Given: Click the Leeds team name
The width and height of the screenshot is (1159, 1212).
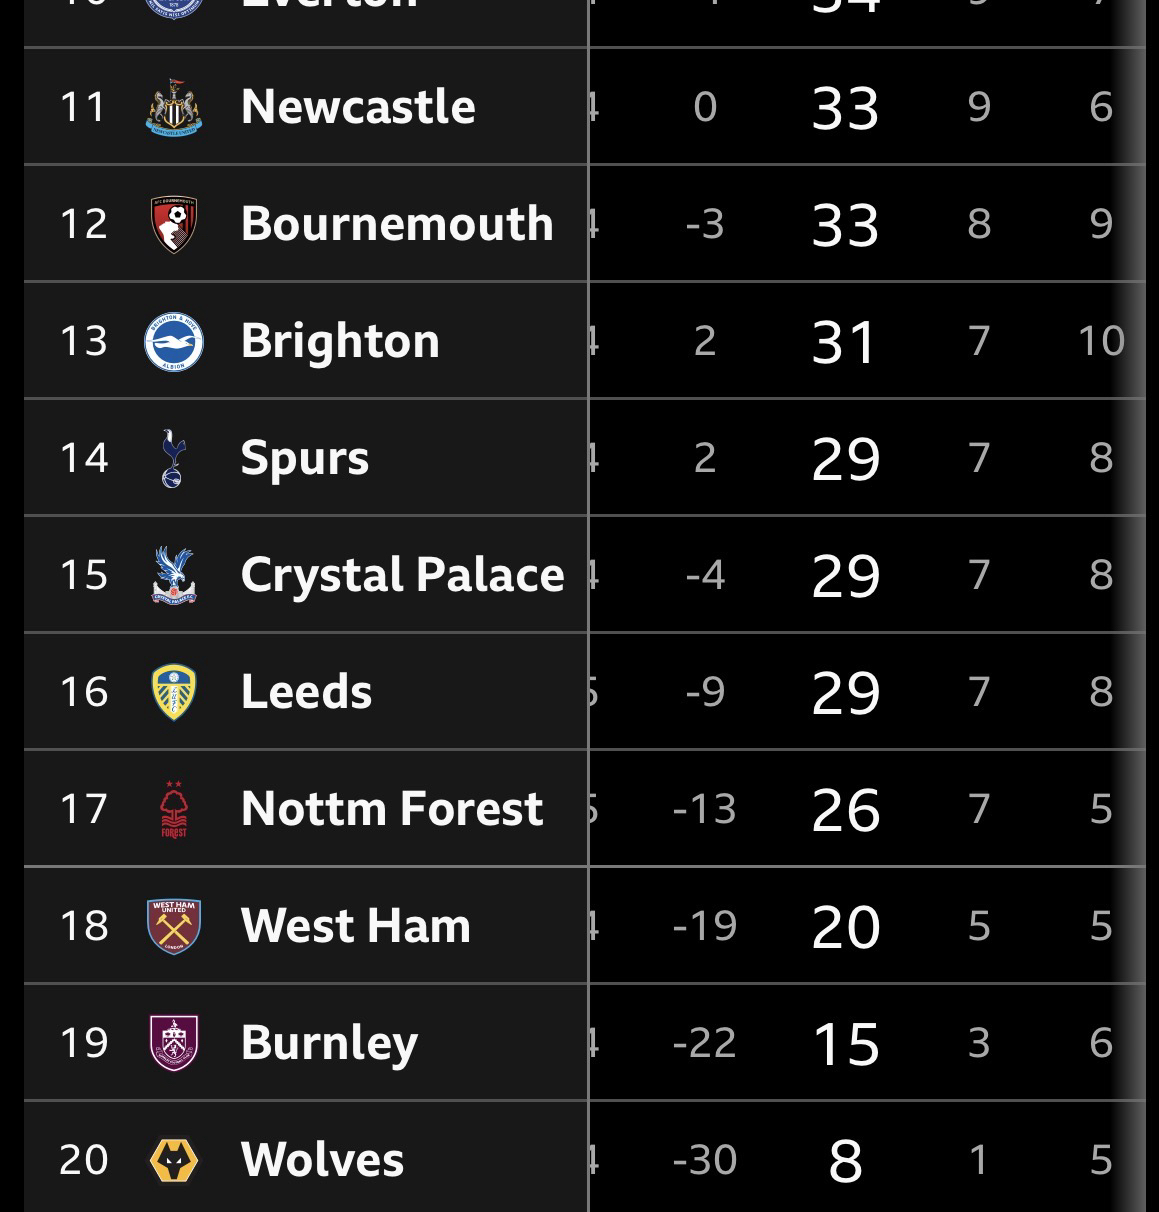Looking at the screenshot, I should (x=306, y=692).
